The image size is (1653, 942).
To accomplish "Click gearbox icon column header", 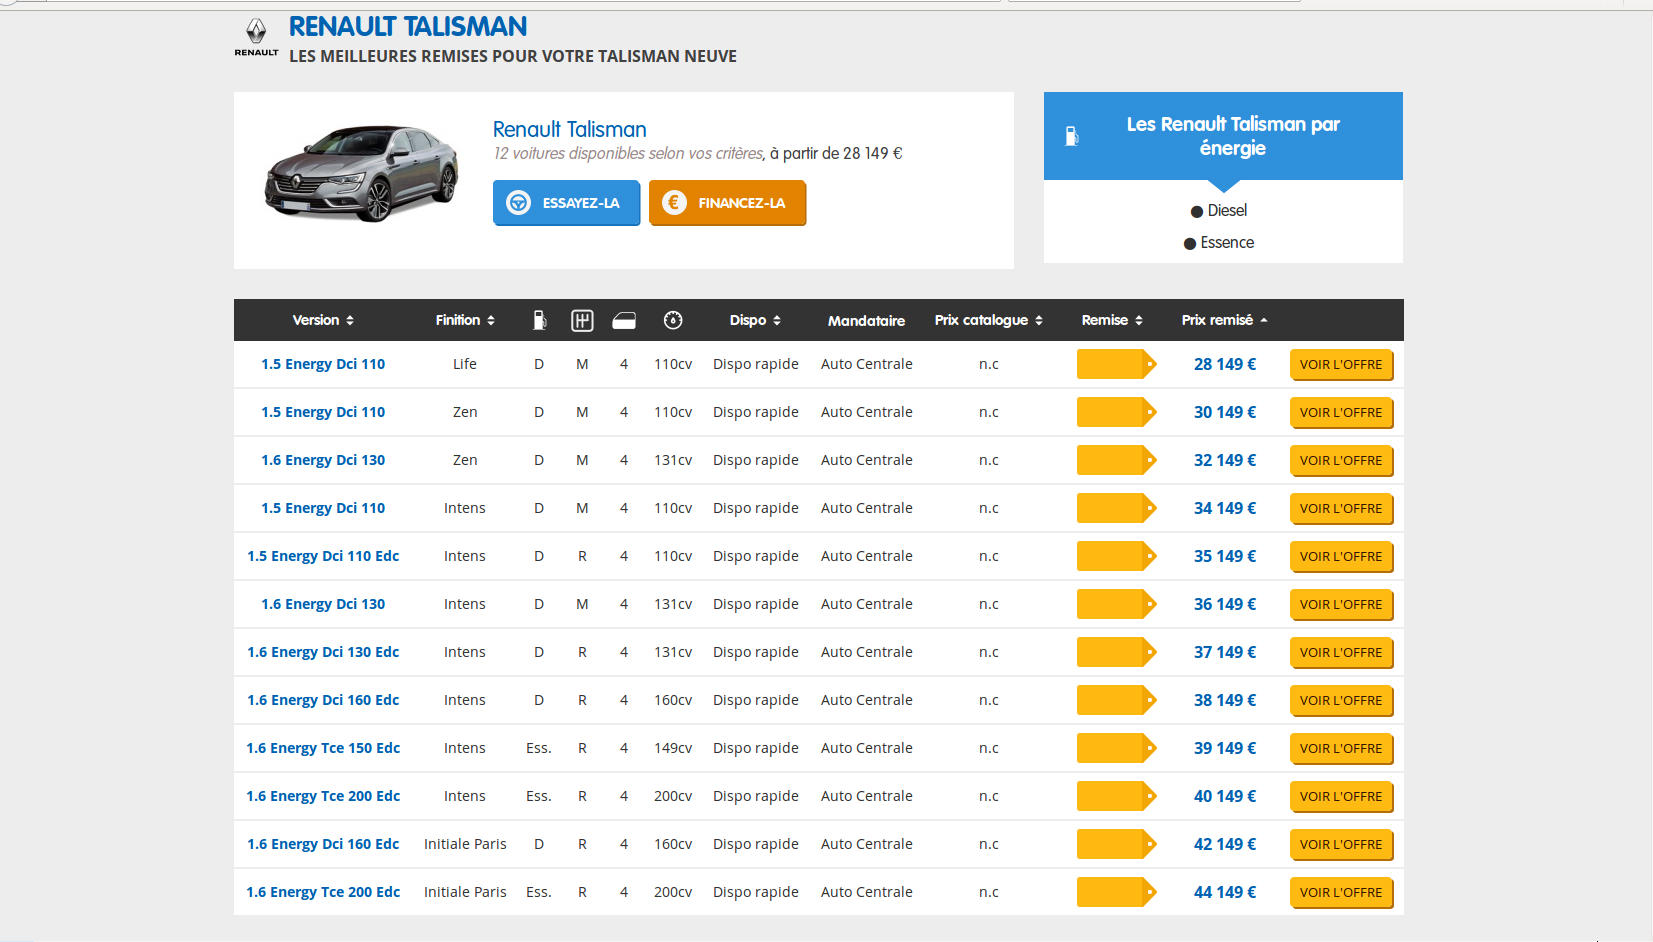I will coord(582,320).
